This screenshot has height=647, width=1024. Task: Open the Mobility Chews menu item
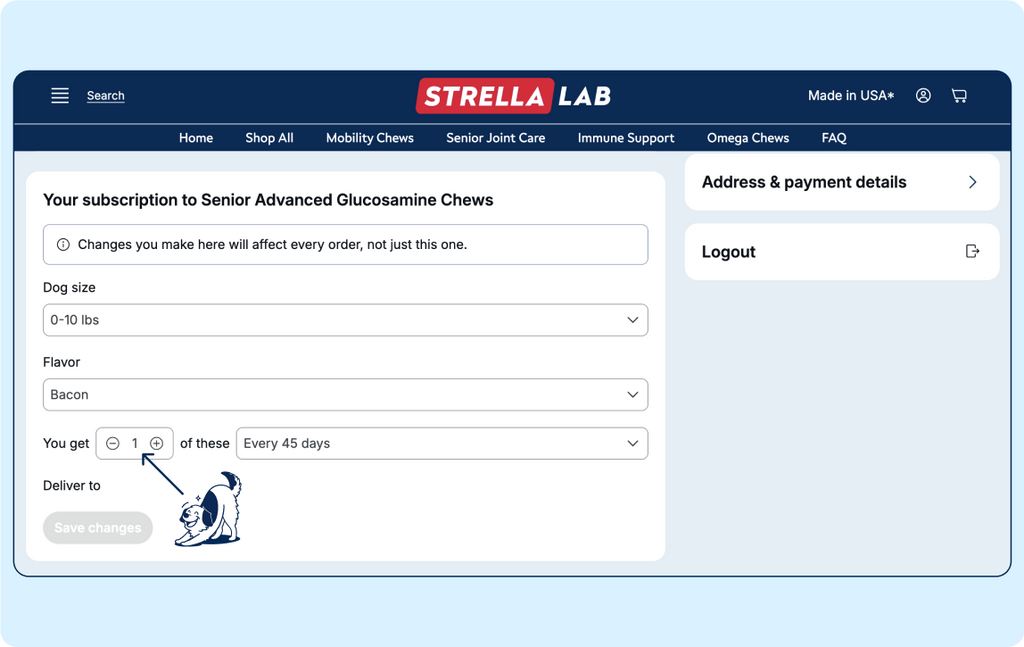click(369, 138)
